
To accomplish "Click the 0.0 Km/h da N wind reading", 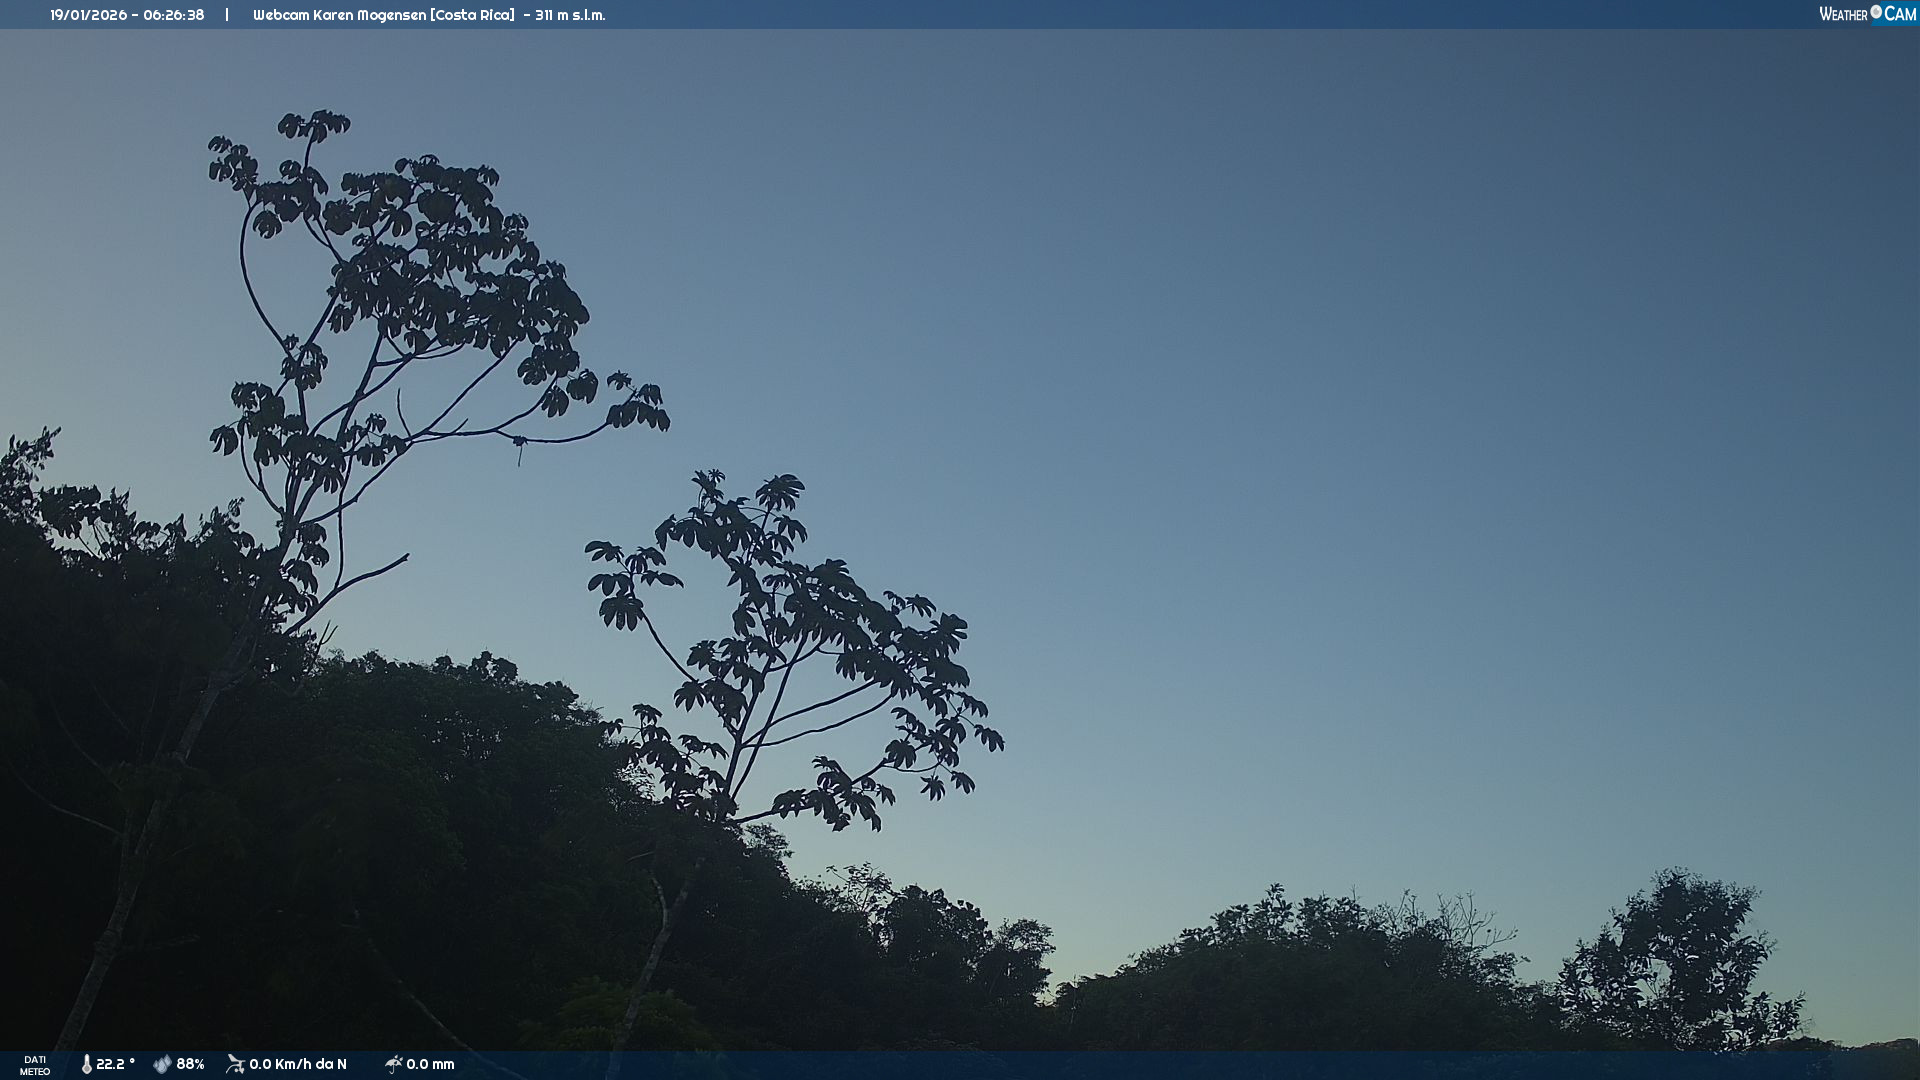I will pyautogui.click(x=298, y=1064).
